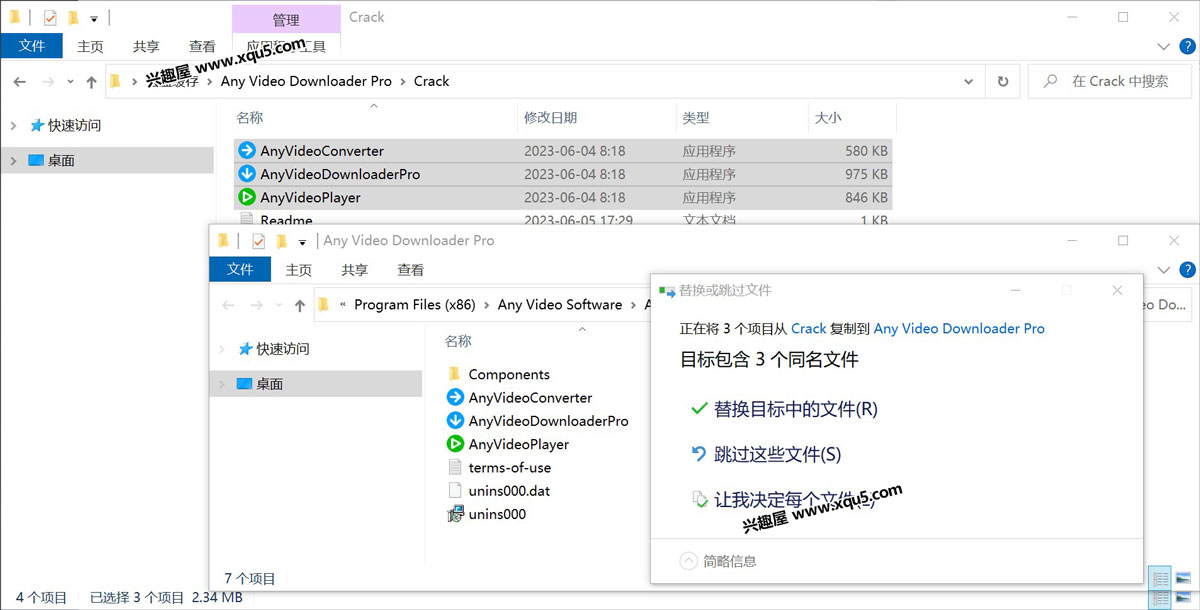Image resolution: width=1200 pixels, height=610 pixels.
Task: Click the Any Video Downloader Pro destination link
Action: 959,328
